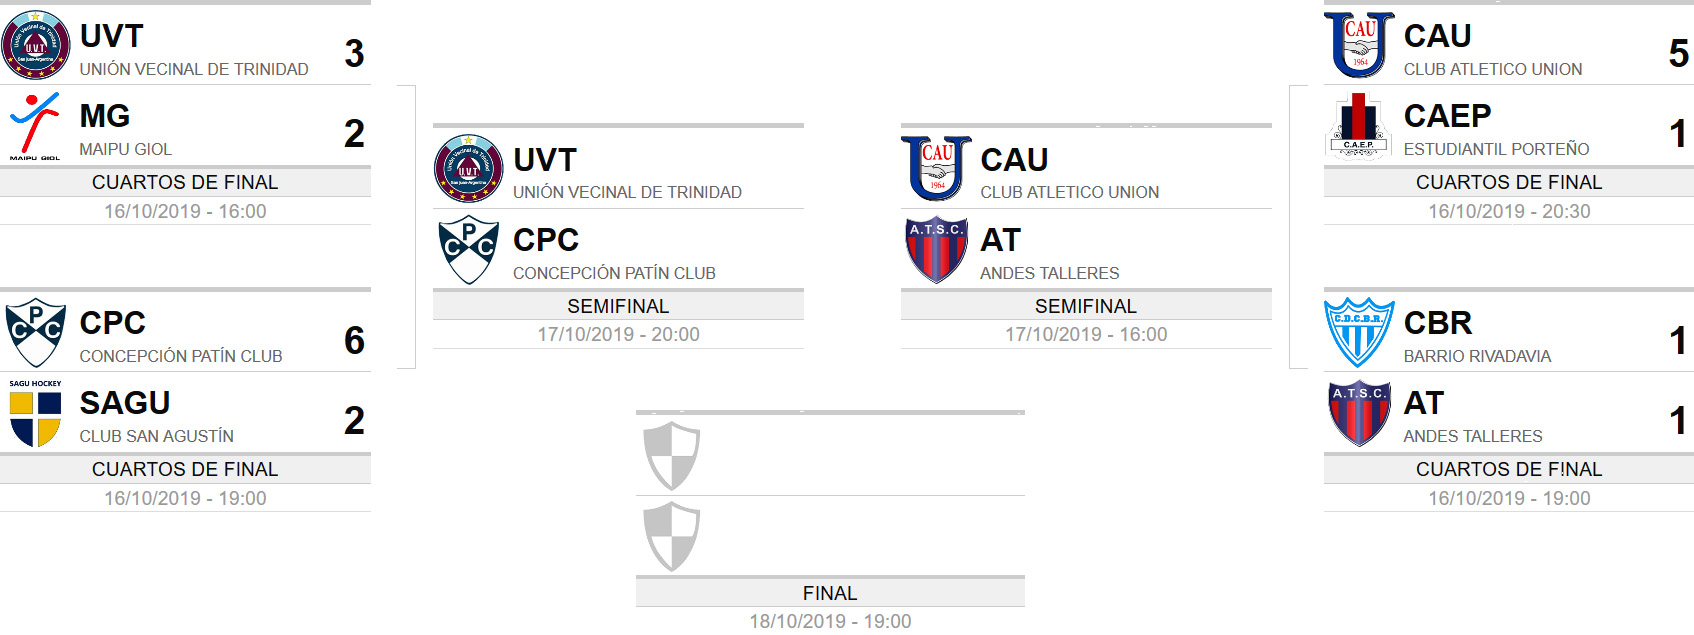Image resolution: width=1694 pixels, height=635 pixels.
Task: Click the Maipu Giol logo
Action: click(x=36, y=126)
